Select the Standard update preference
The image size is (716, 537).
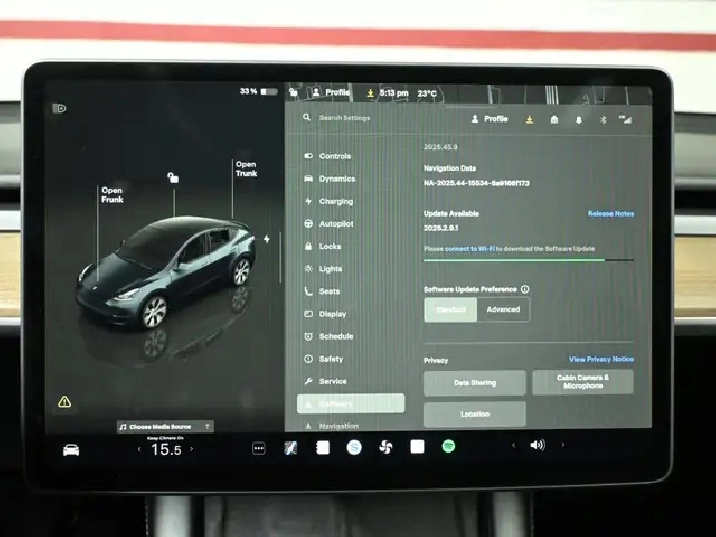click(x=450, y=310)
